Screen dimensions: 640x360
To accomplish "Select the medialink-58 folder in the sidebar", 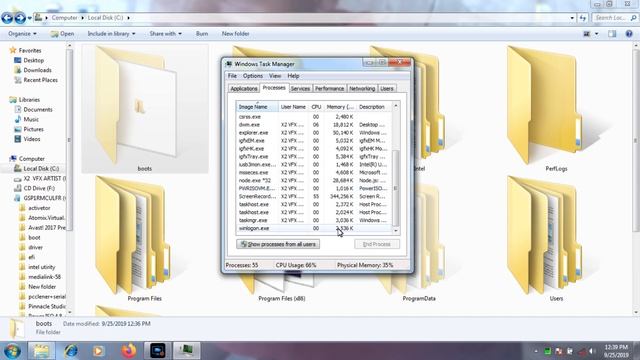I will [x=44, y=277].
